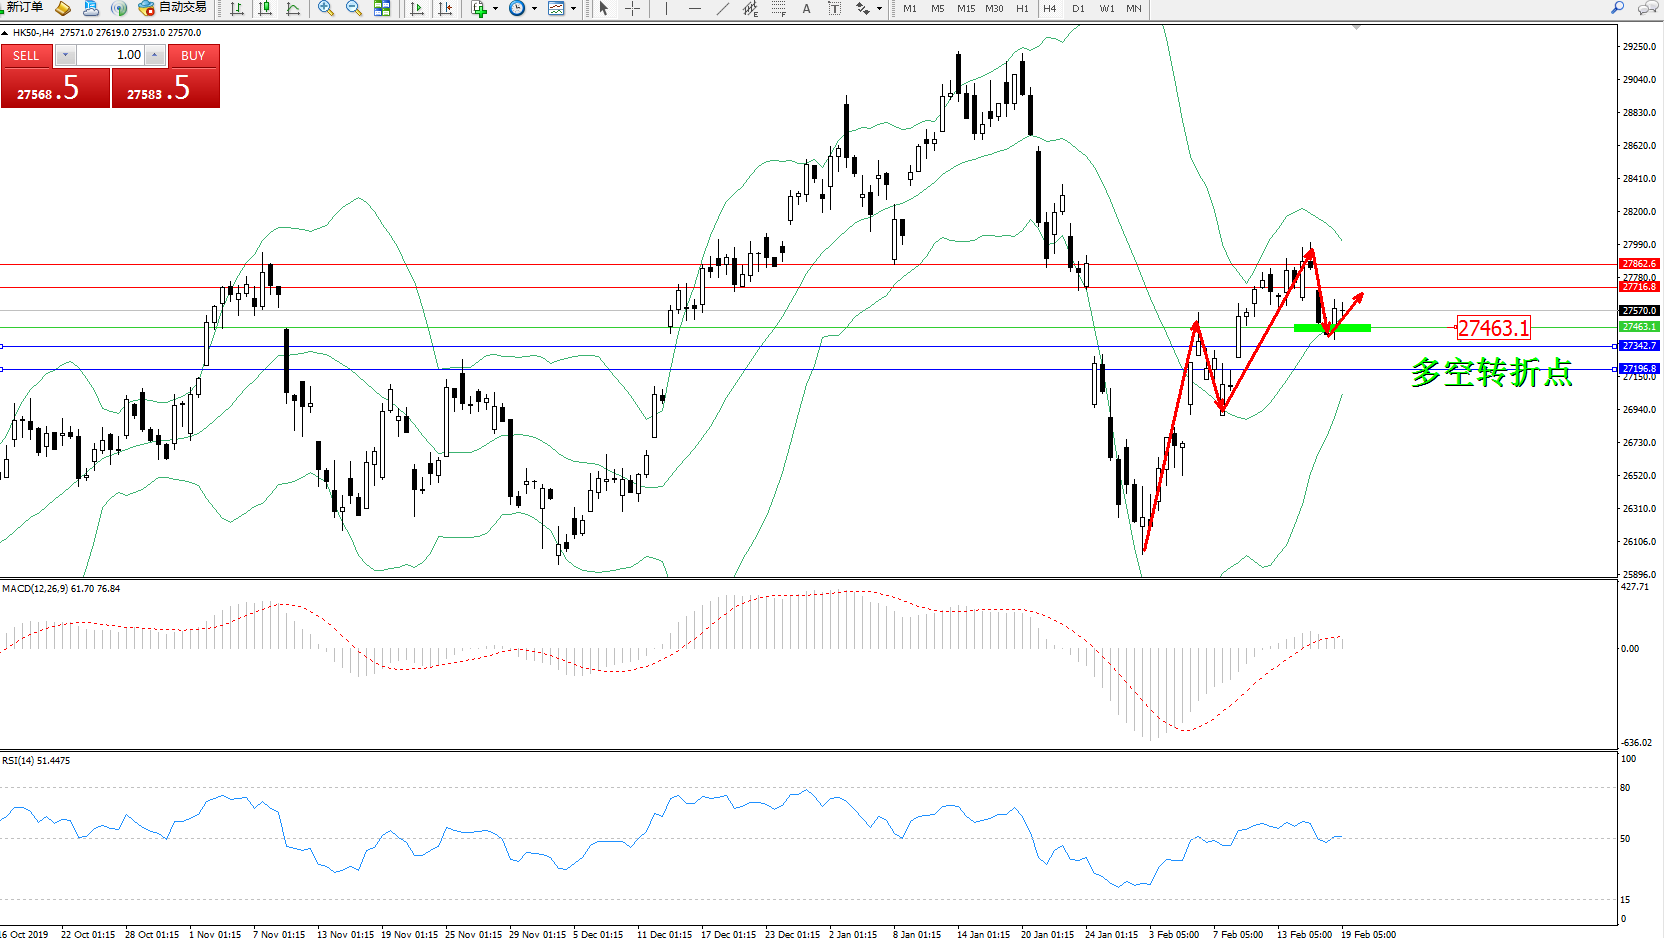Select the trendline drawing tool
Screen dimensions: 1664x938
pyautogui.click(x=722, y=8)
